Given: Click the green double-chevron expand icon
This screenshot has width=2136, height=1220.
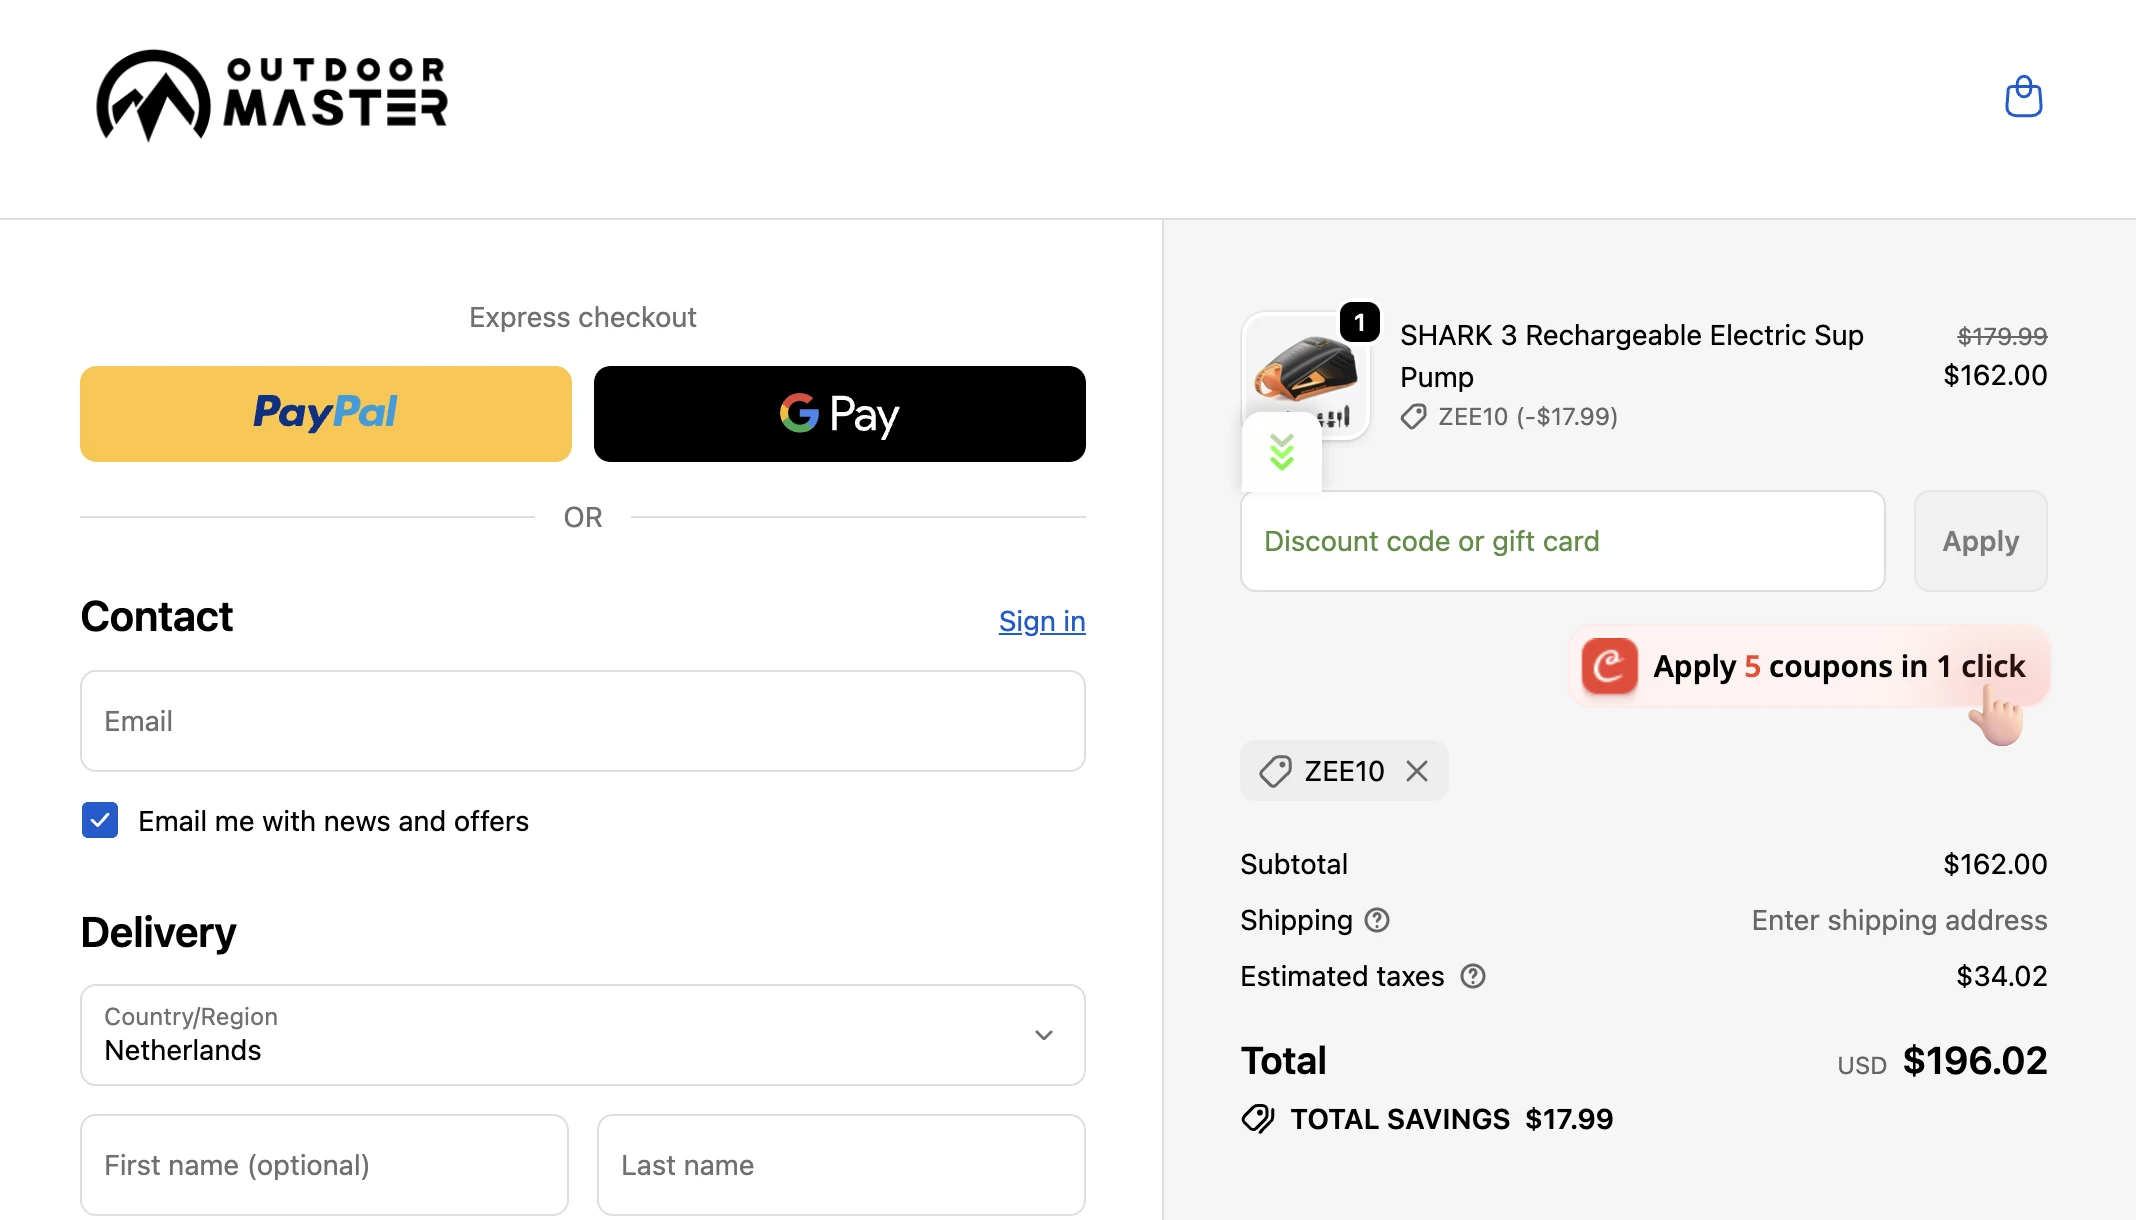Looking at the screenshot, I should (x=1281, y=452).
